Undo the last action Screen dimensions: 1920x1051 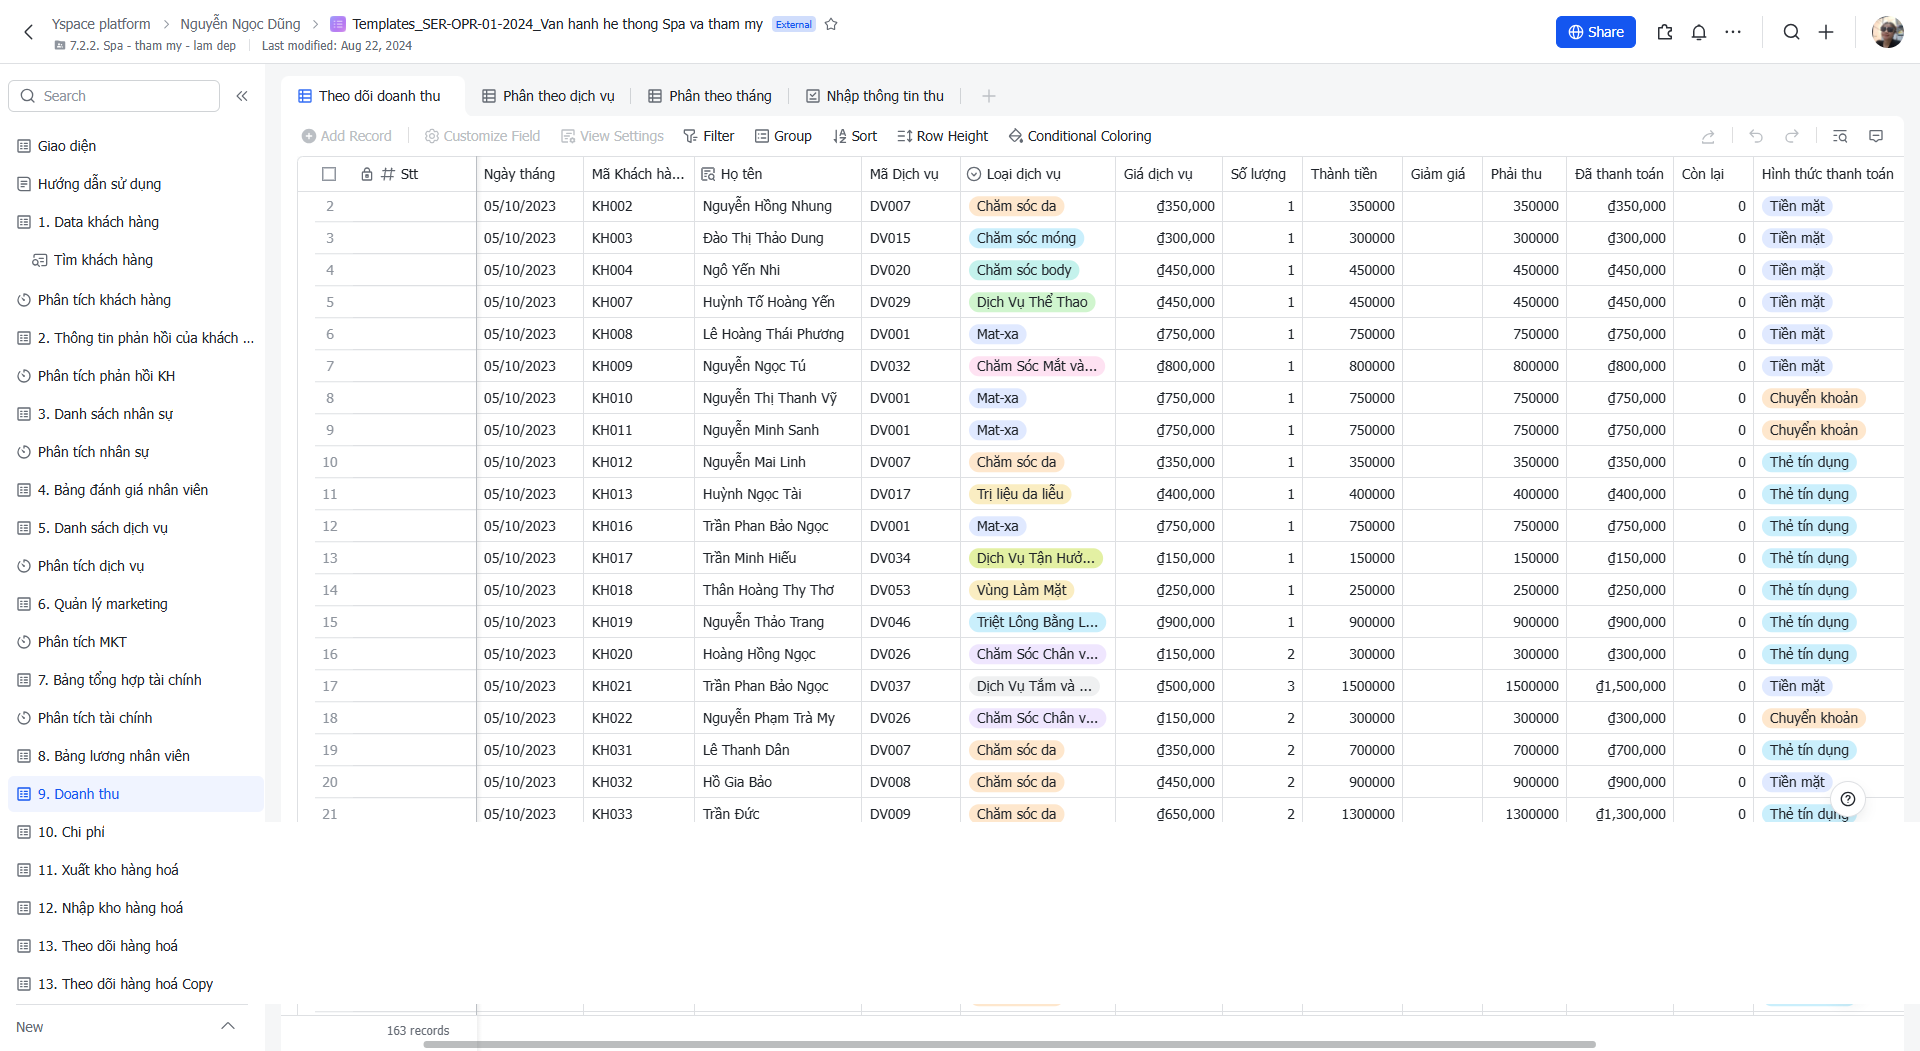pos(1756,136)
